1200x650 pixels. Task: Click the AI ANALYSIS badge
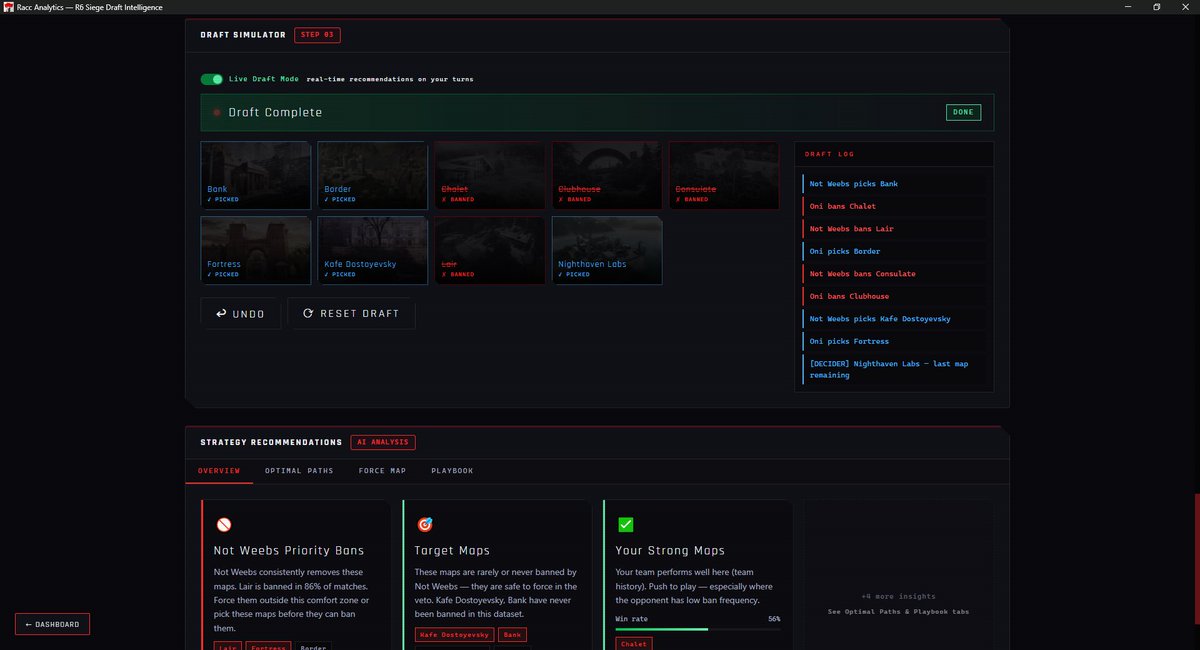click(x=383, y=442)
